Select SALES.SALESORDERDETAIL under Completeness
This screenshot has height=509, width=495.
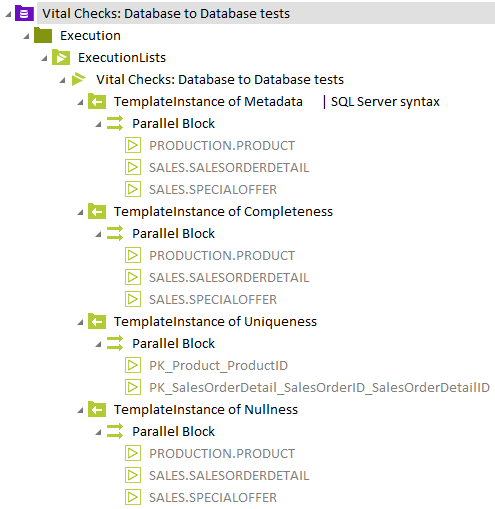click(229, 278)
